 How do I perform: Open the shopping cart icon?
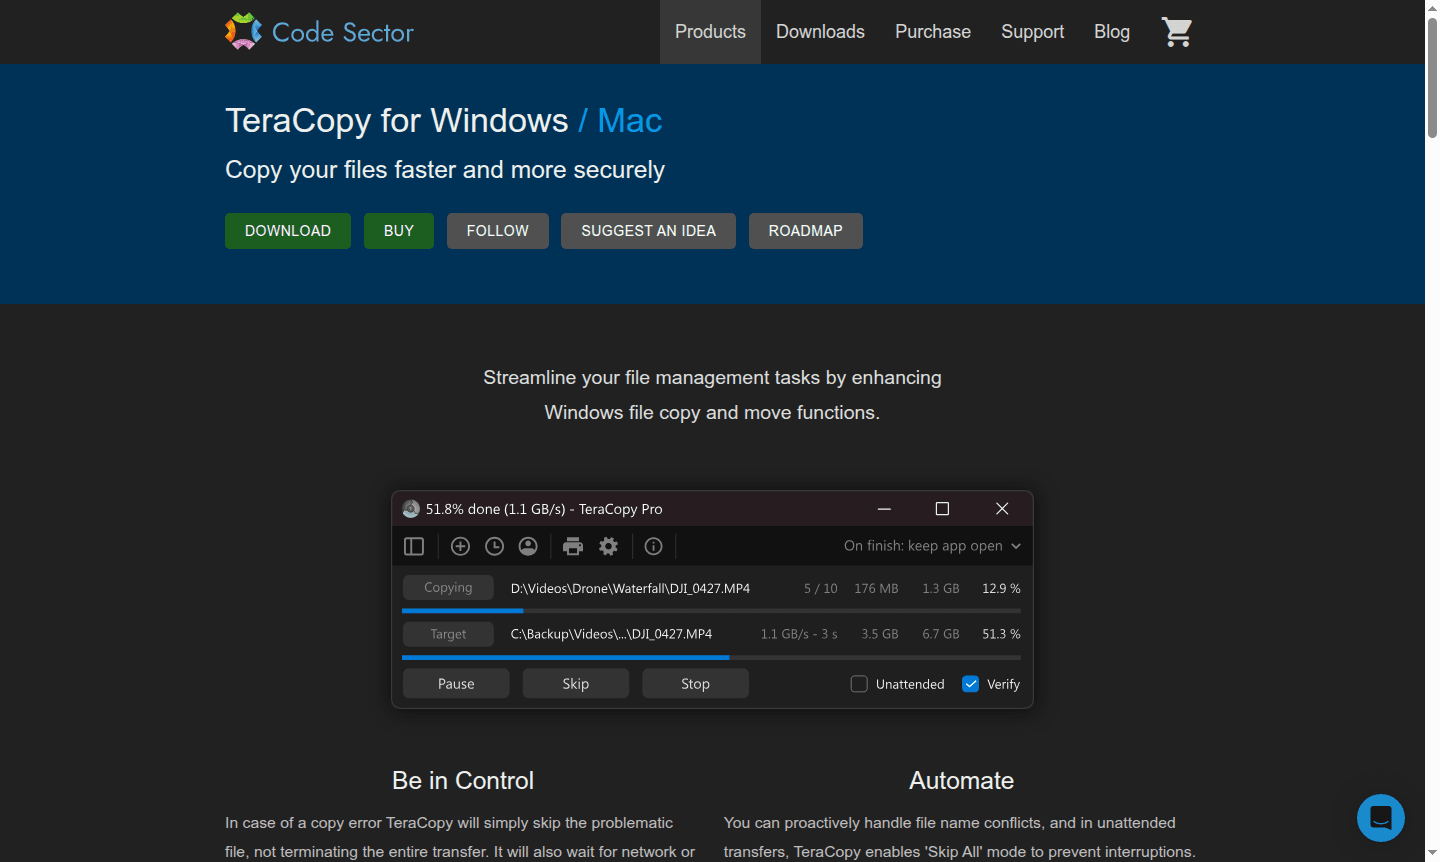[x=1177, y=31]
